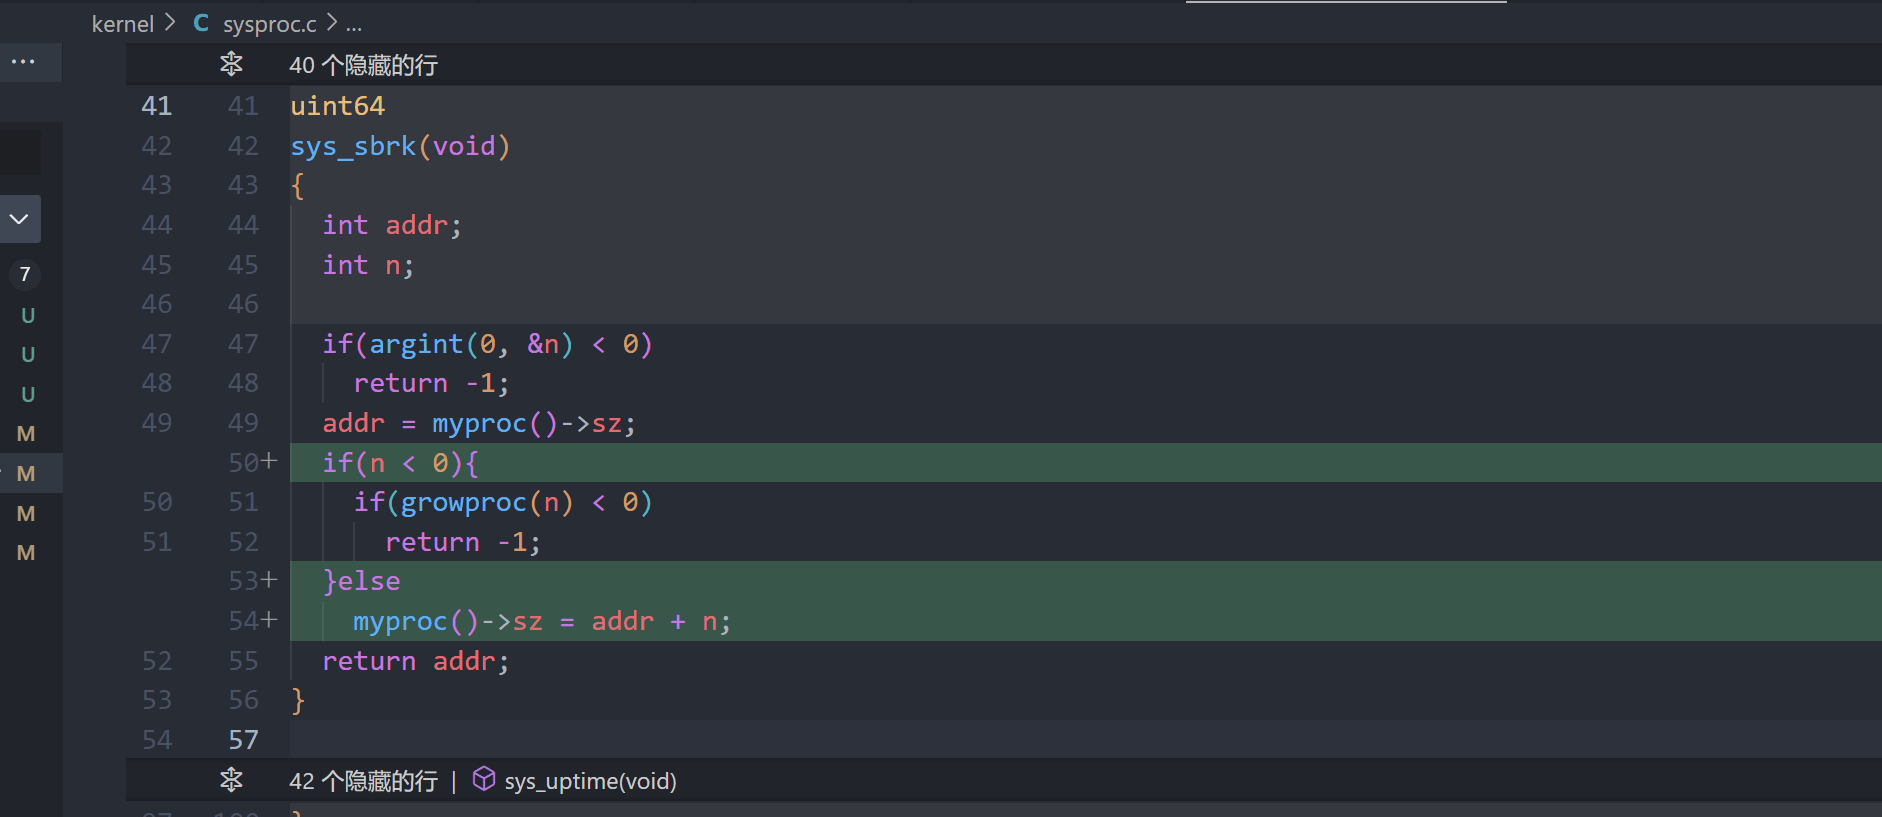The width and height of the screenshot is (1882, 817).
Task: Open the breadcrumb ellipsis symbol segment
Action: 354,25
